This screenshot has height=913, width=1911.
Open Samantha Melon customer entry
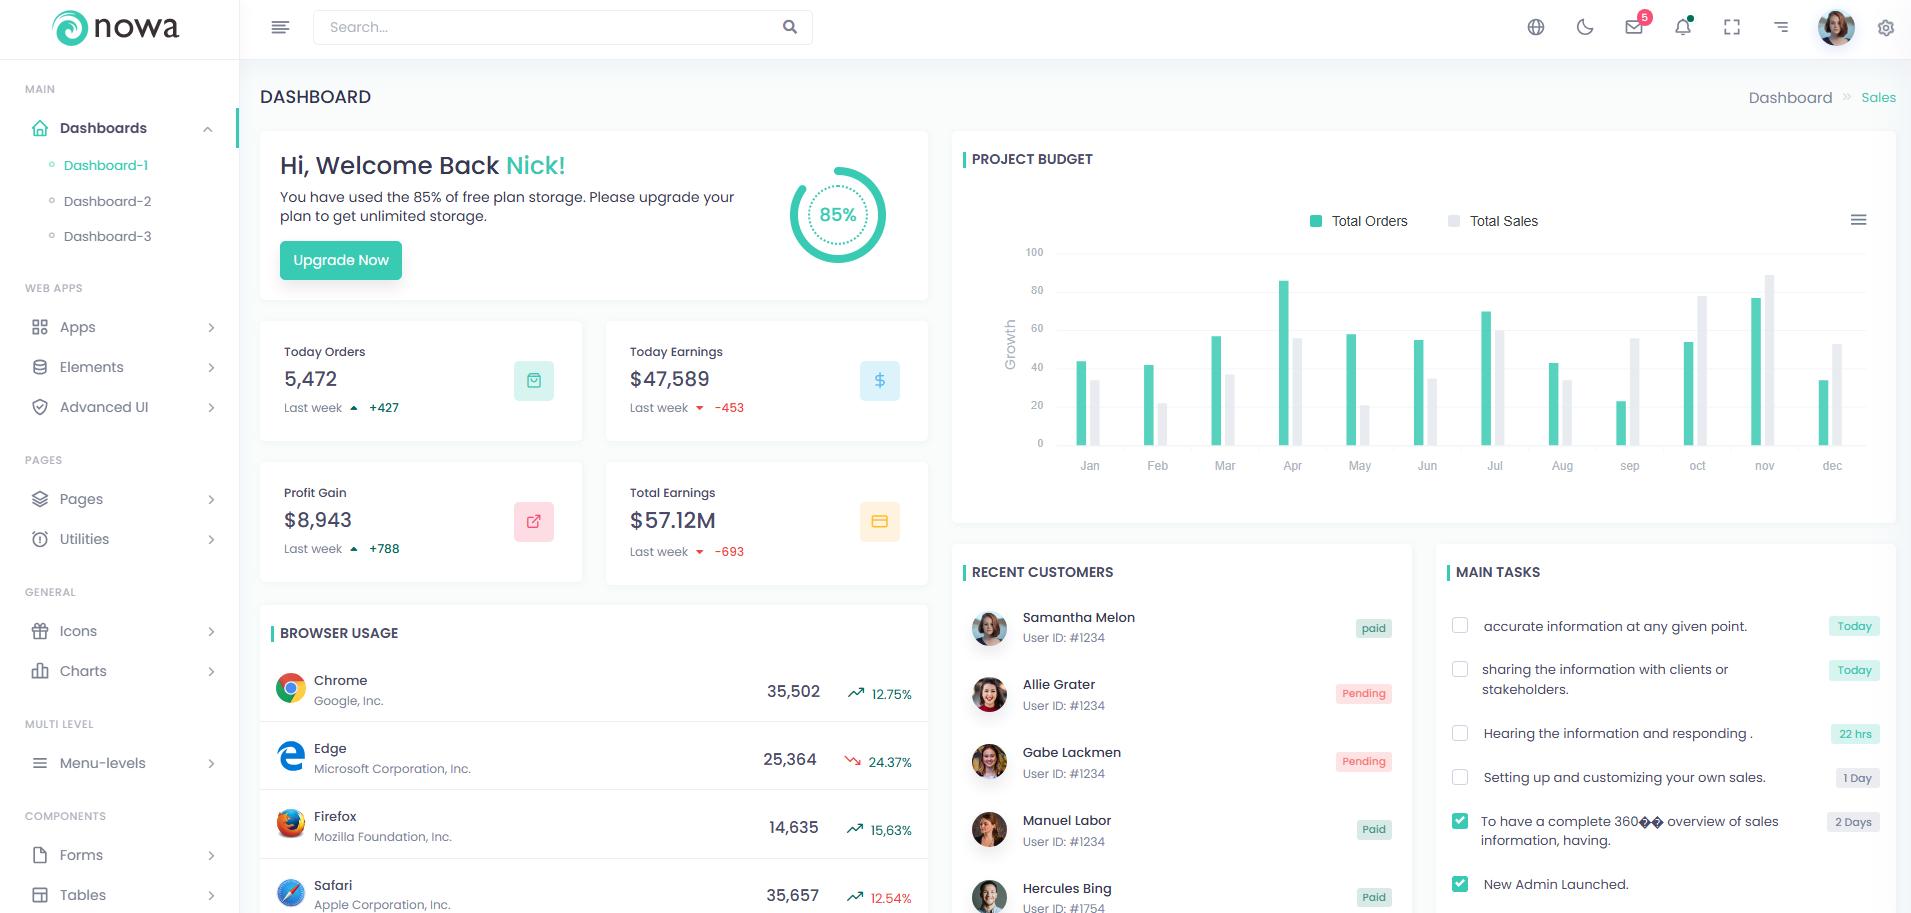(1181, 627)
